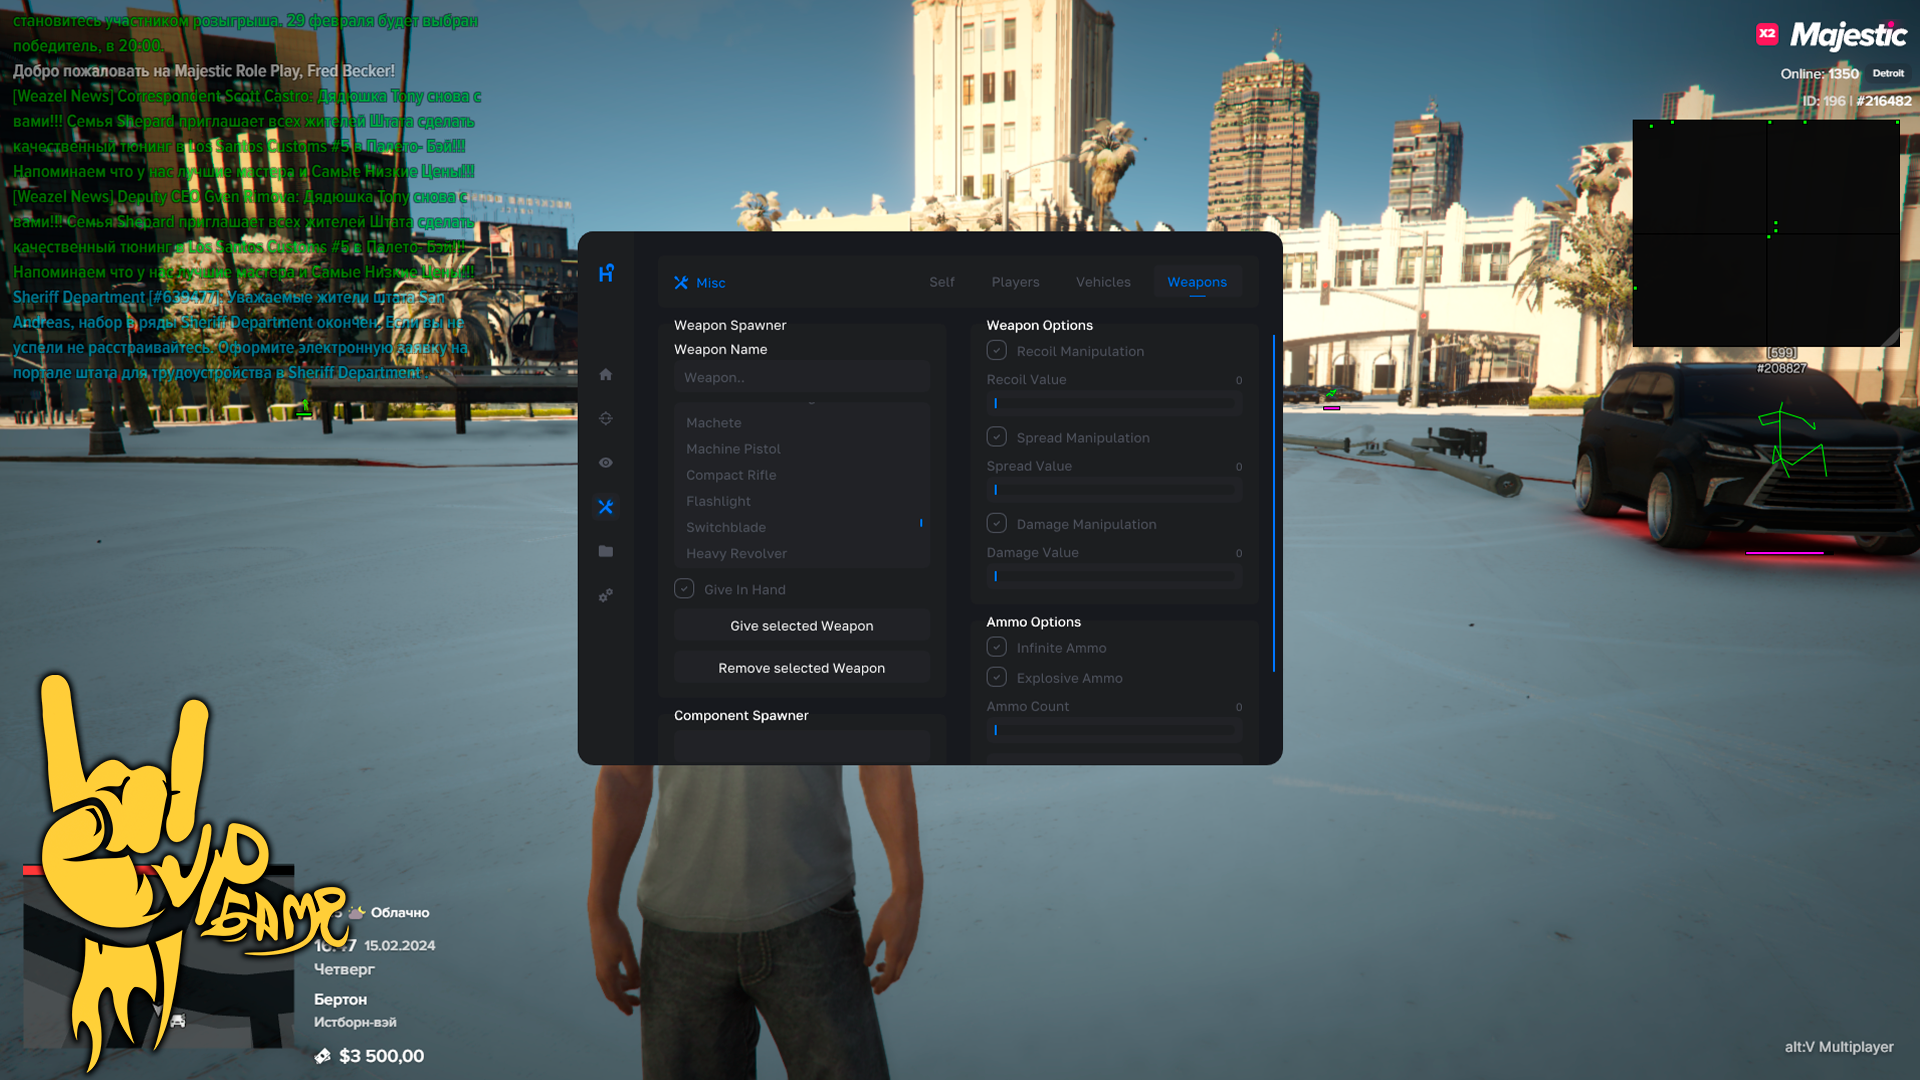Click the eye/visibility icon in sidebar
1920x1080 pixels.
pos(605,463)
